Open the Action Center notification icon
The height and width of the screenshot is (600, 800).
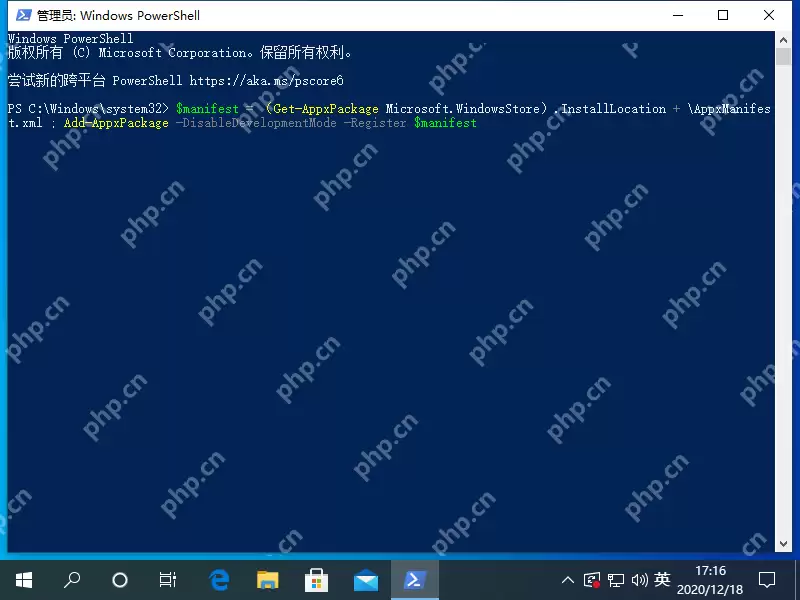pos(766,579)
